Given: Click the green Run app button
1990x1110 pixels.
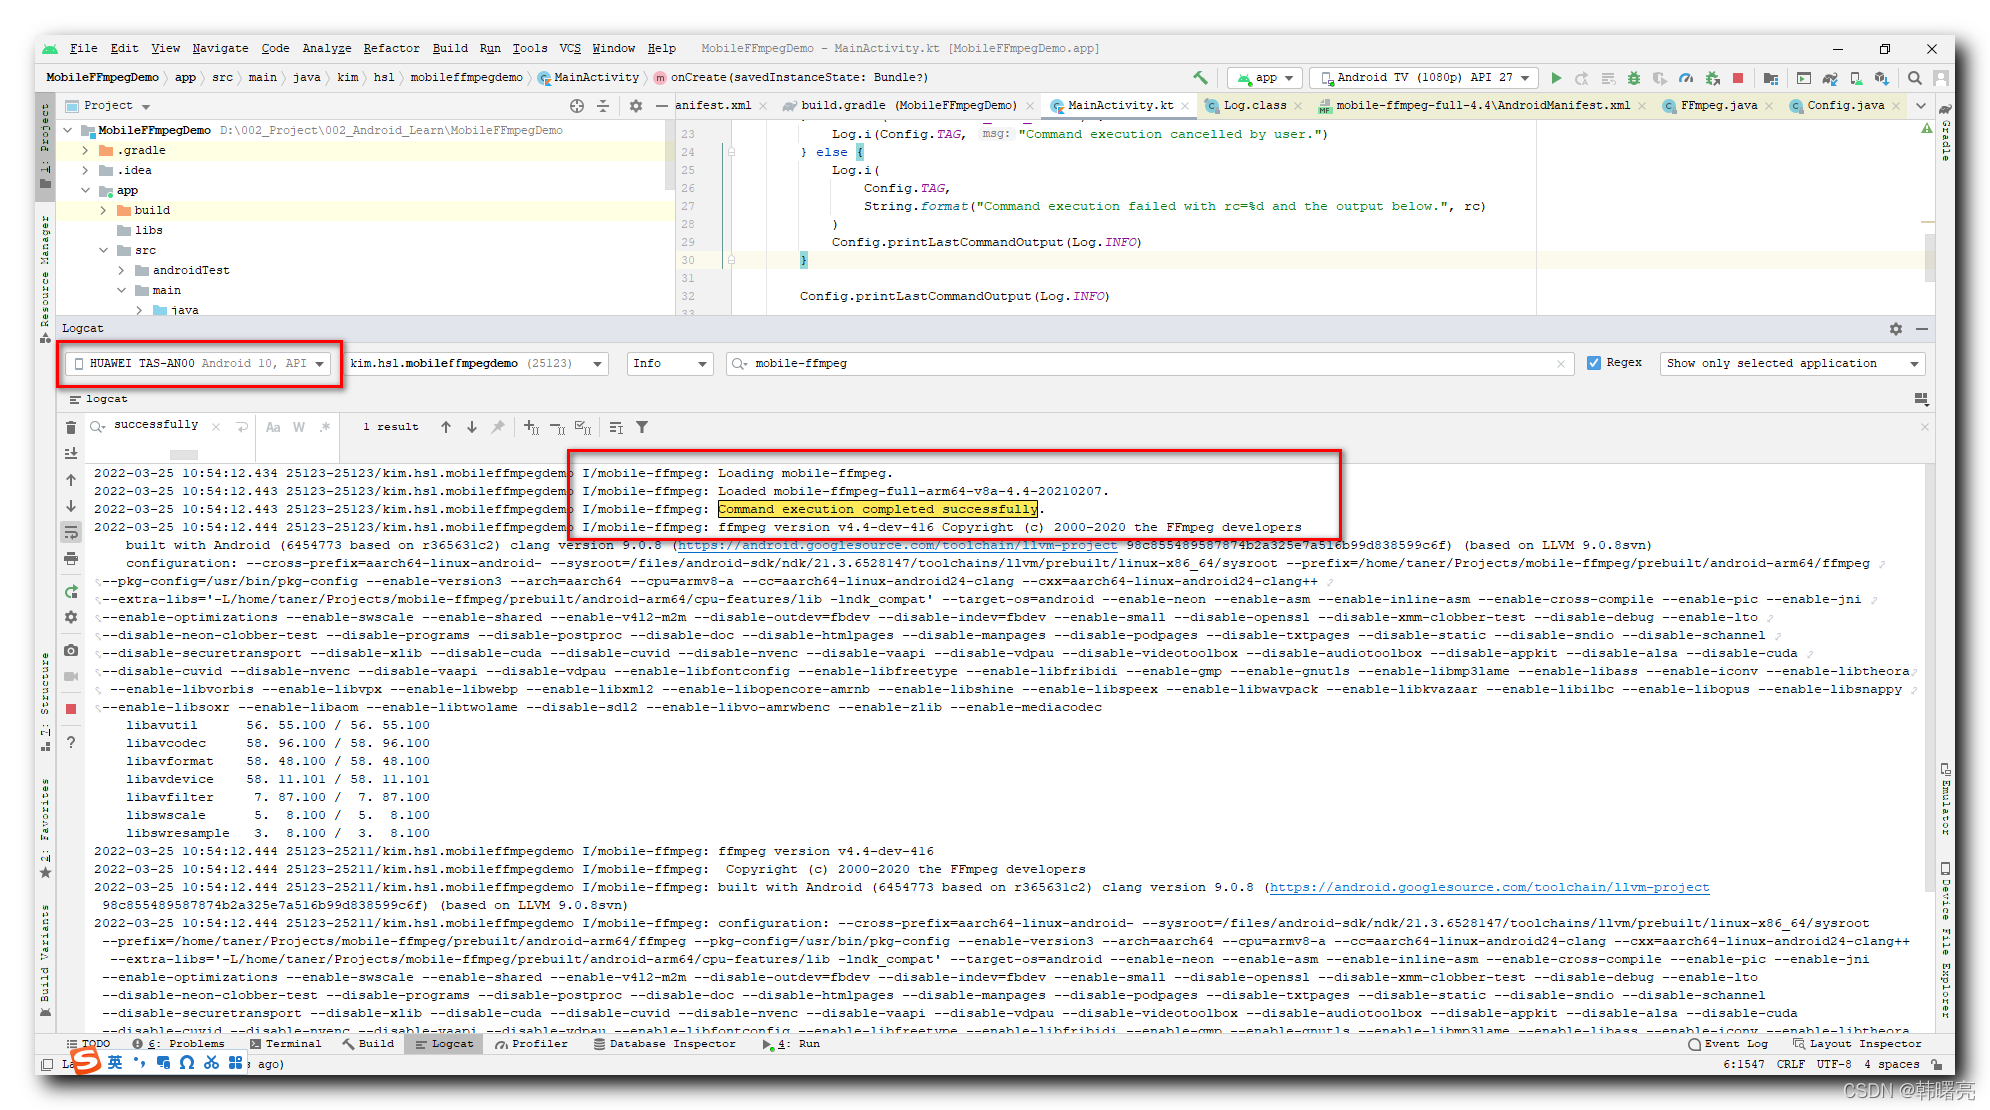Looking at the screenshot, I should click(1556, 78).
